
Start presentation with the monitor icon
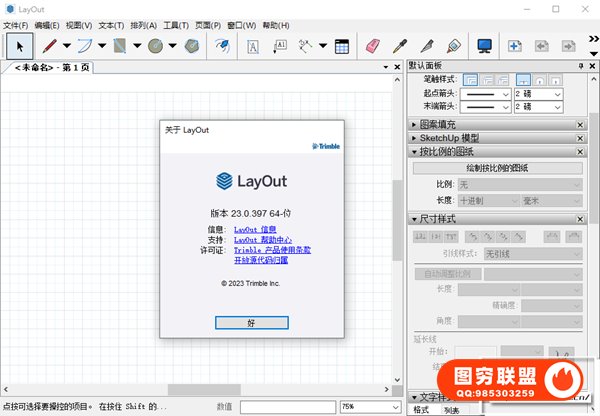tap(484, 45)
